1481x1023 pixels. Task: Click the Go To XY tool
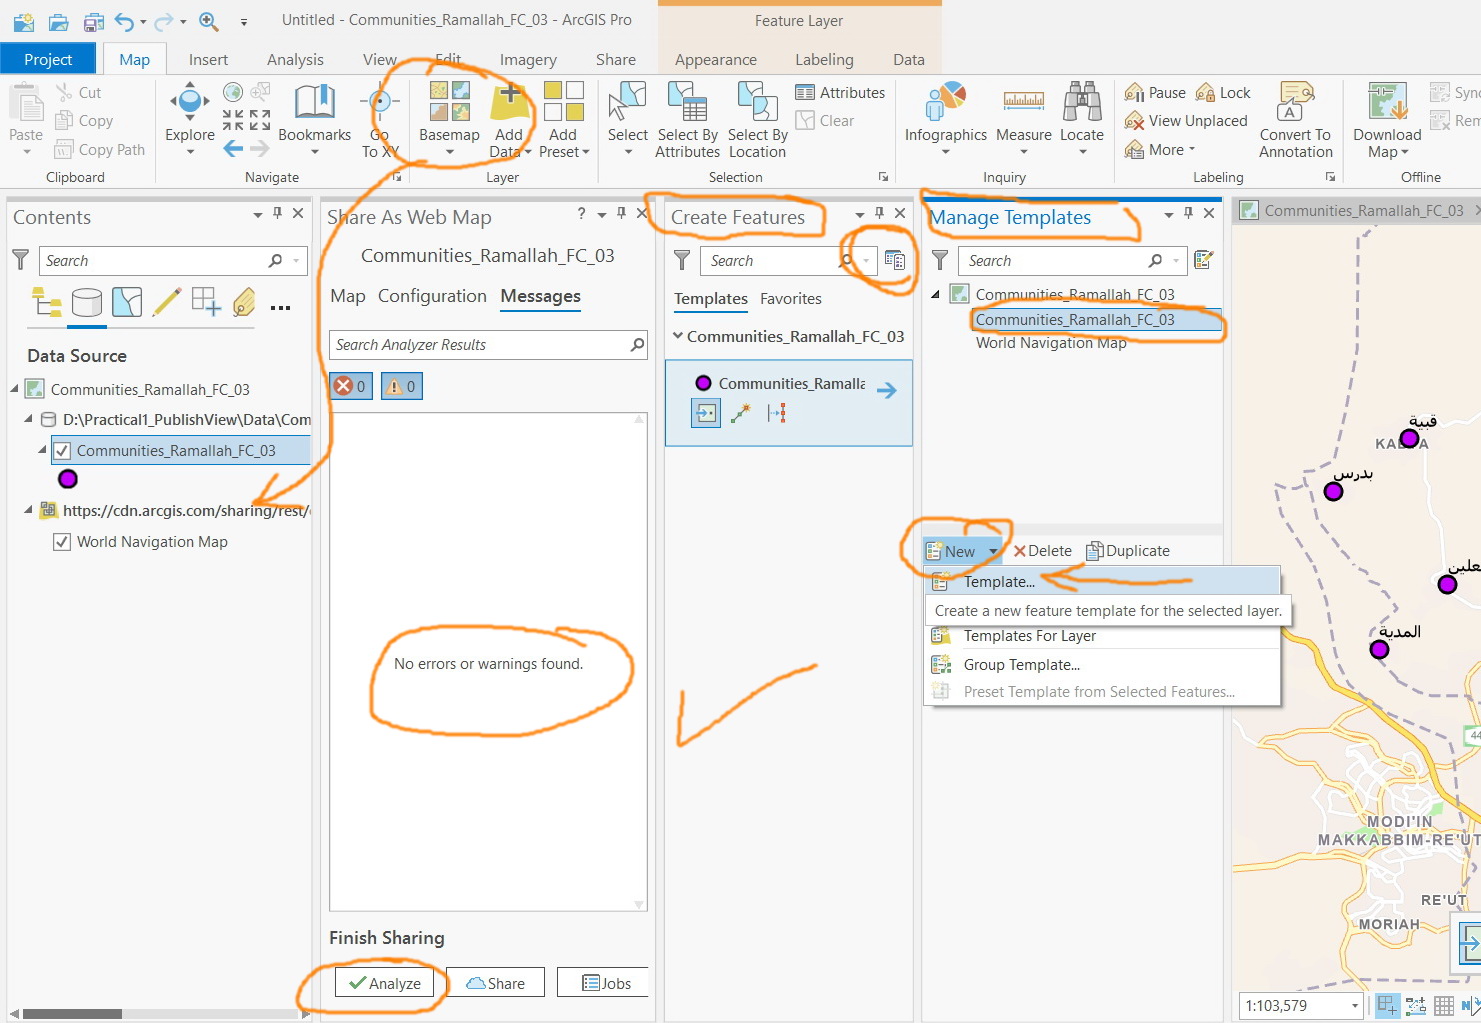pos(380,119)
